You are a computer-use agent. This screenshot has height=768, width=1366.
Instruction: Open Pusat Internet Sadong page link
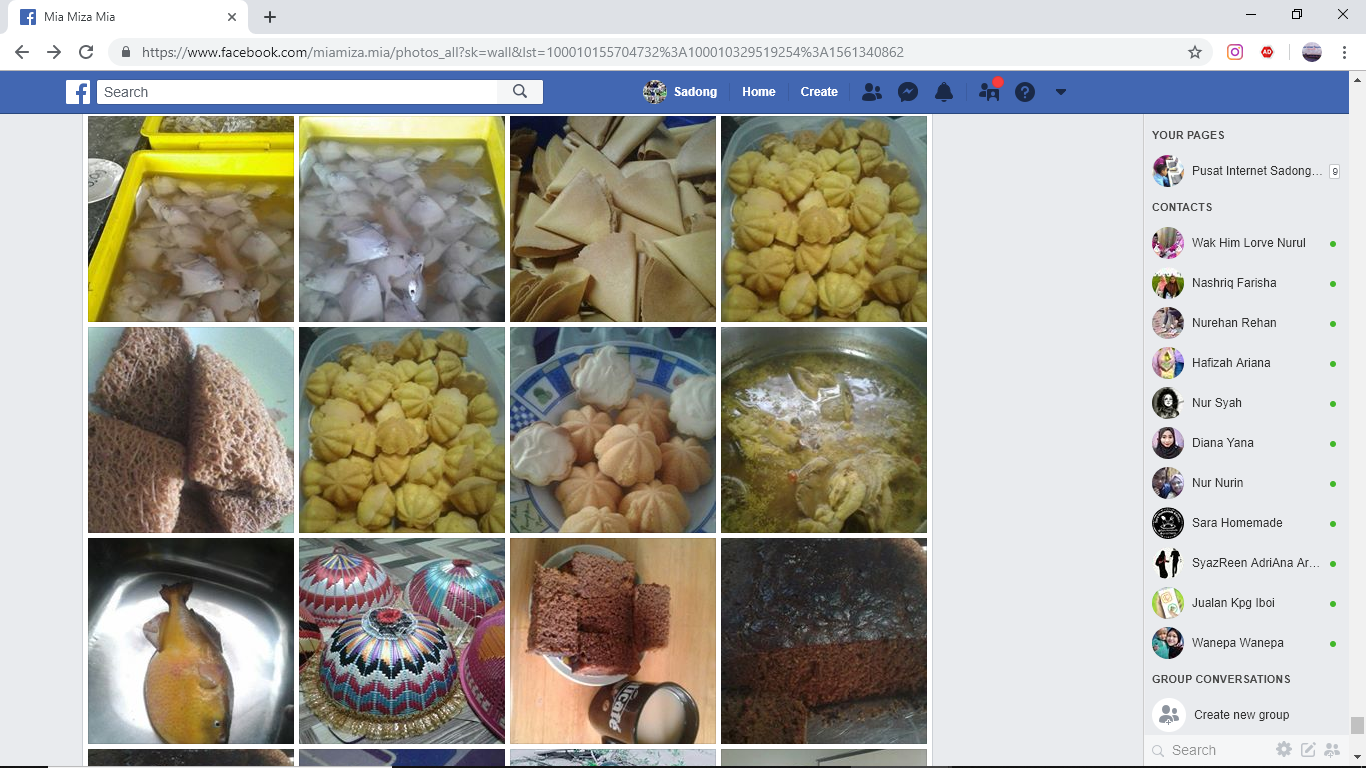click(1255, 171)
